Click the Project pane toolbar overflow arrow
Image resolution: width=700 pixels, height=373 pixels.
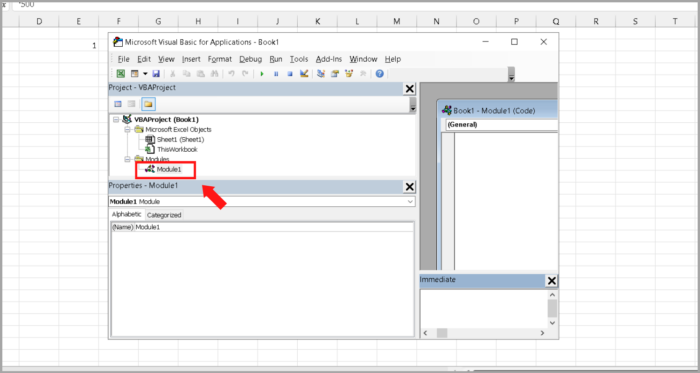click(412, 105)
